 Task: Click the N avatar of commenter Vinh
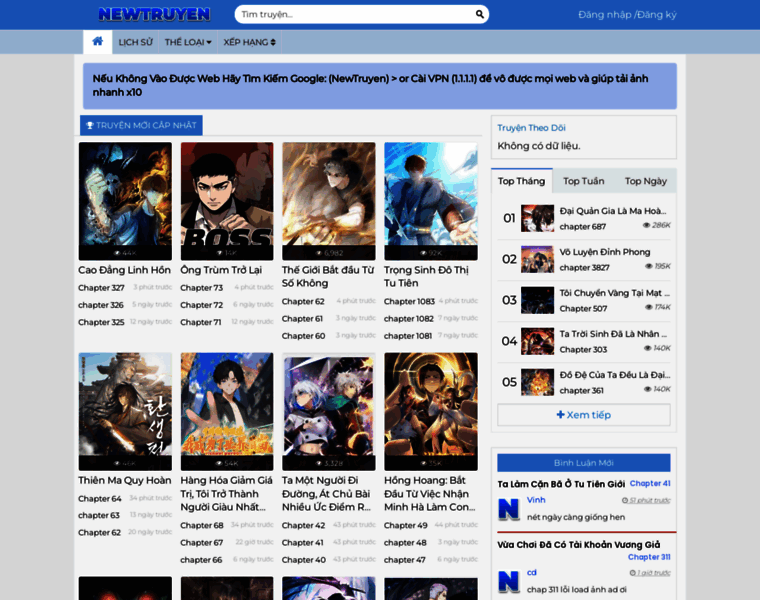509,509
